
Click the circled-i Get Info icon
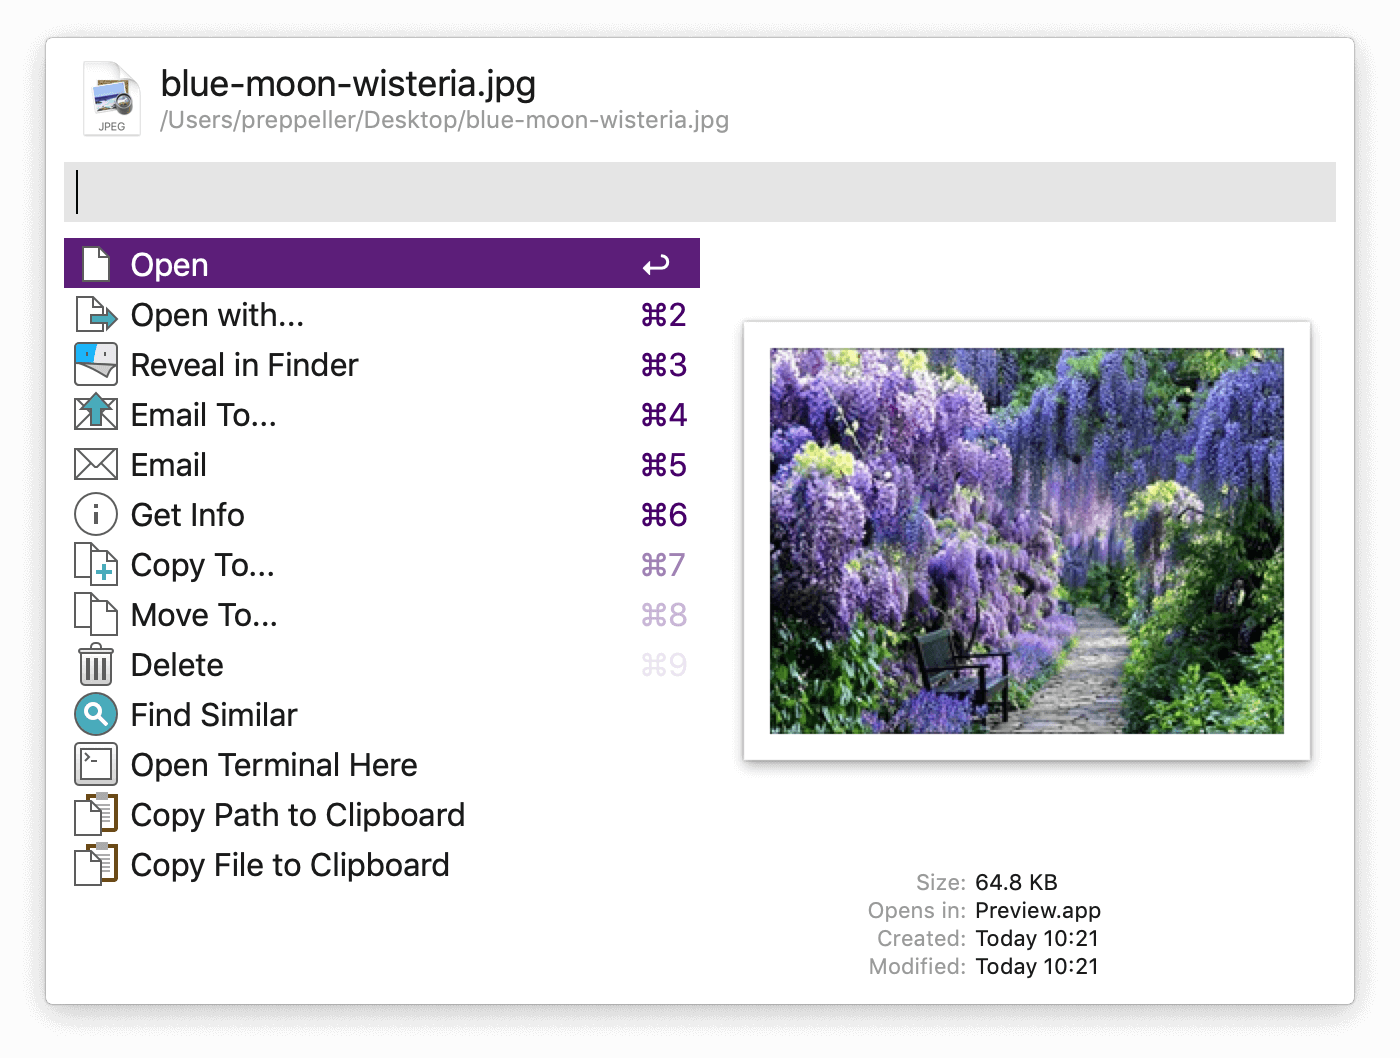94,514
